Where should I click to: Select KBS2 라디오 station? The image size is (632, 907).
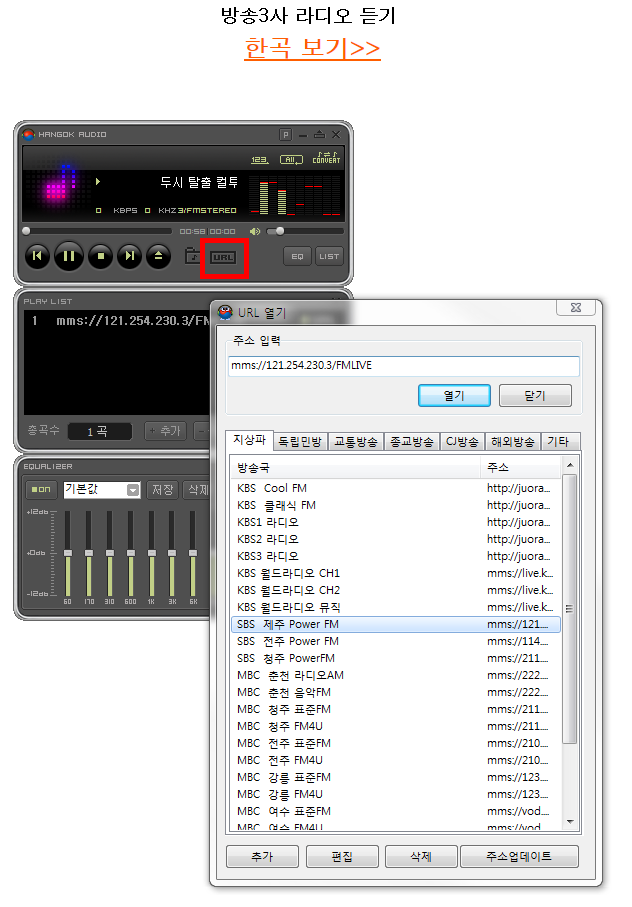click(396, 539)
